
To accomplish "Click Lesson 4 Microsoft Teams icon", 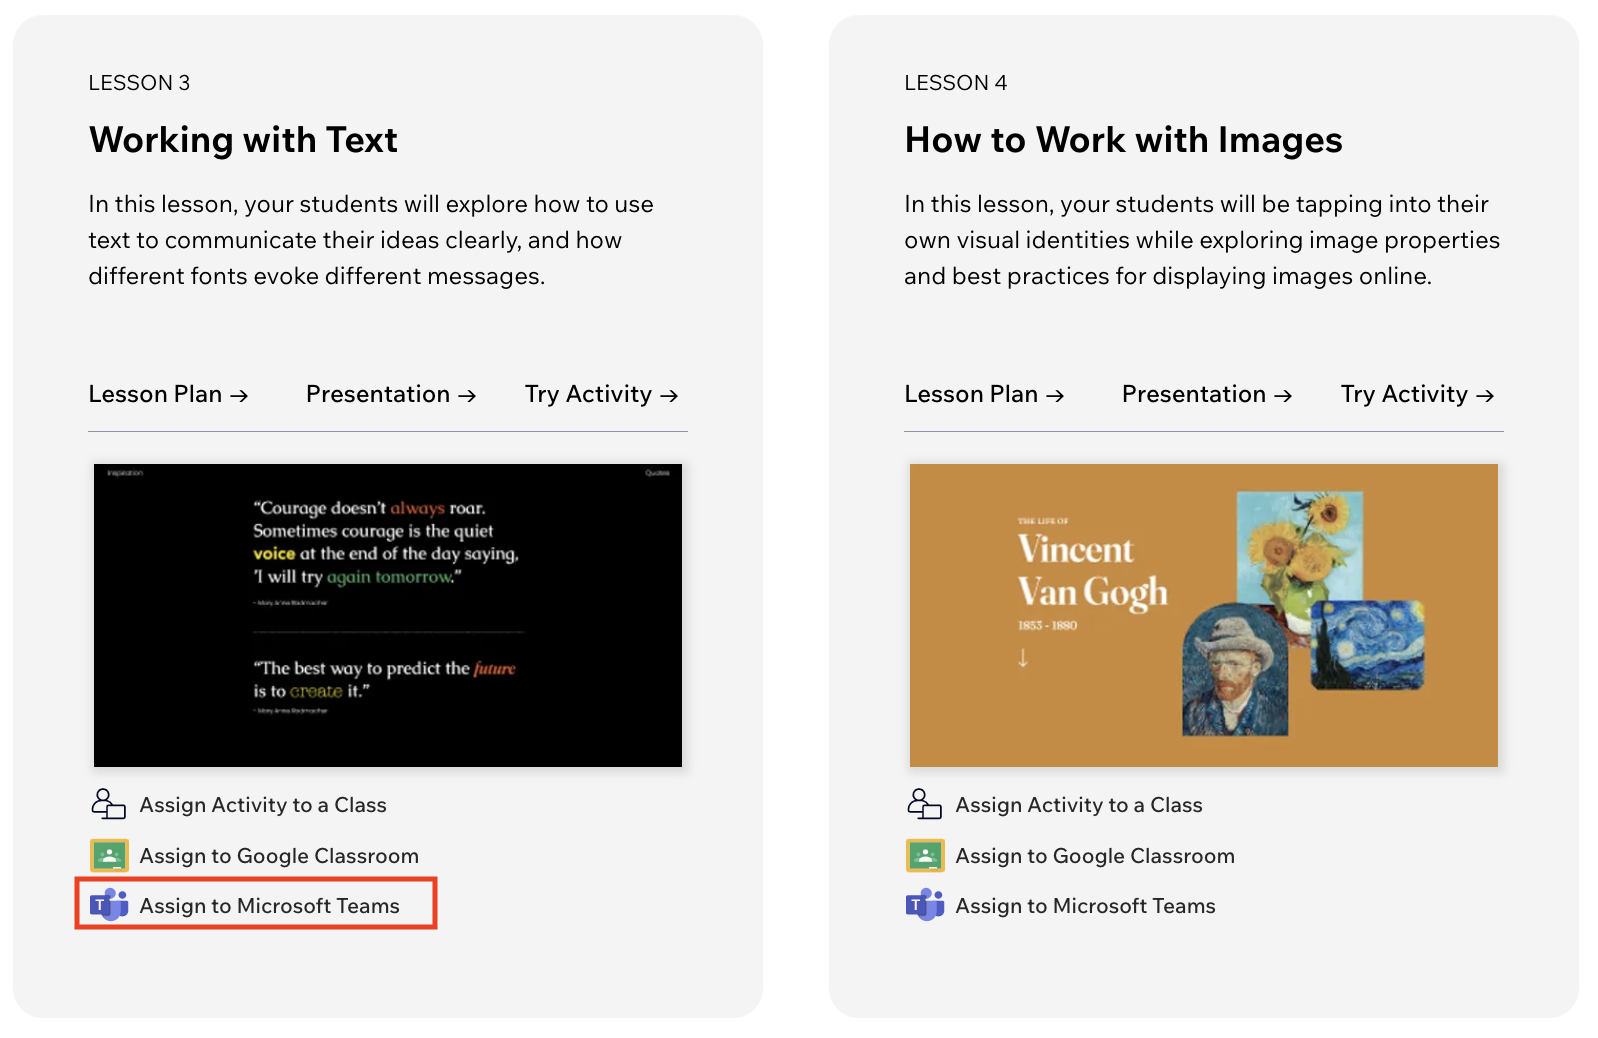I will click(925, 905).
